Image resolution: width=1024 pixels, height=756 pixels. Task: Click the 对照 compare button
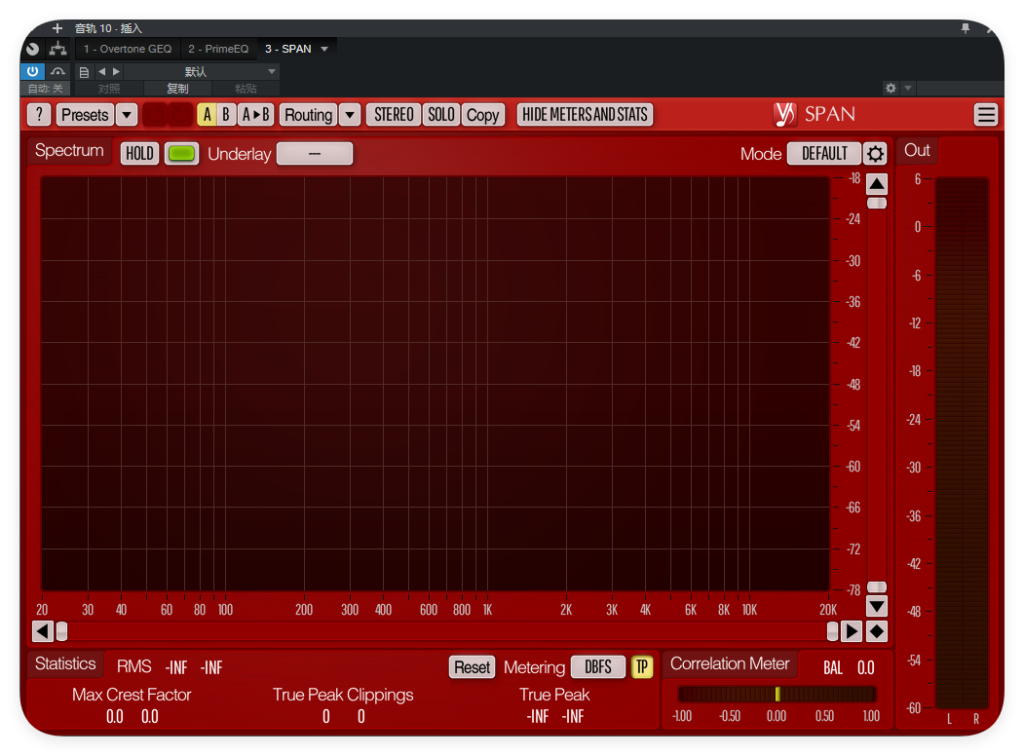tap(109, 88)
